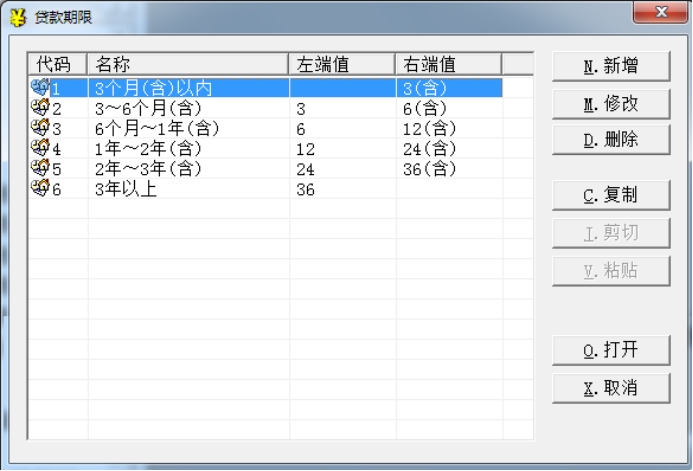The height and width of the screenshot is (471, 693).
Task: Click the row icon for code 5
Action: tap(40, 168)
